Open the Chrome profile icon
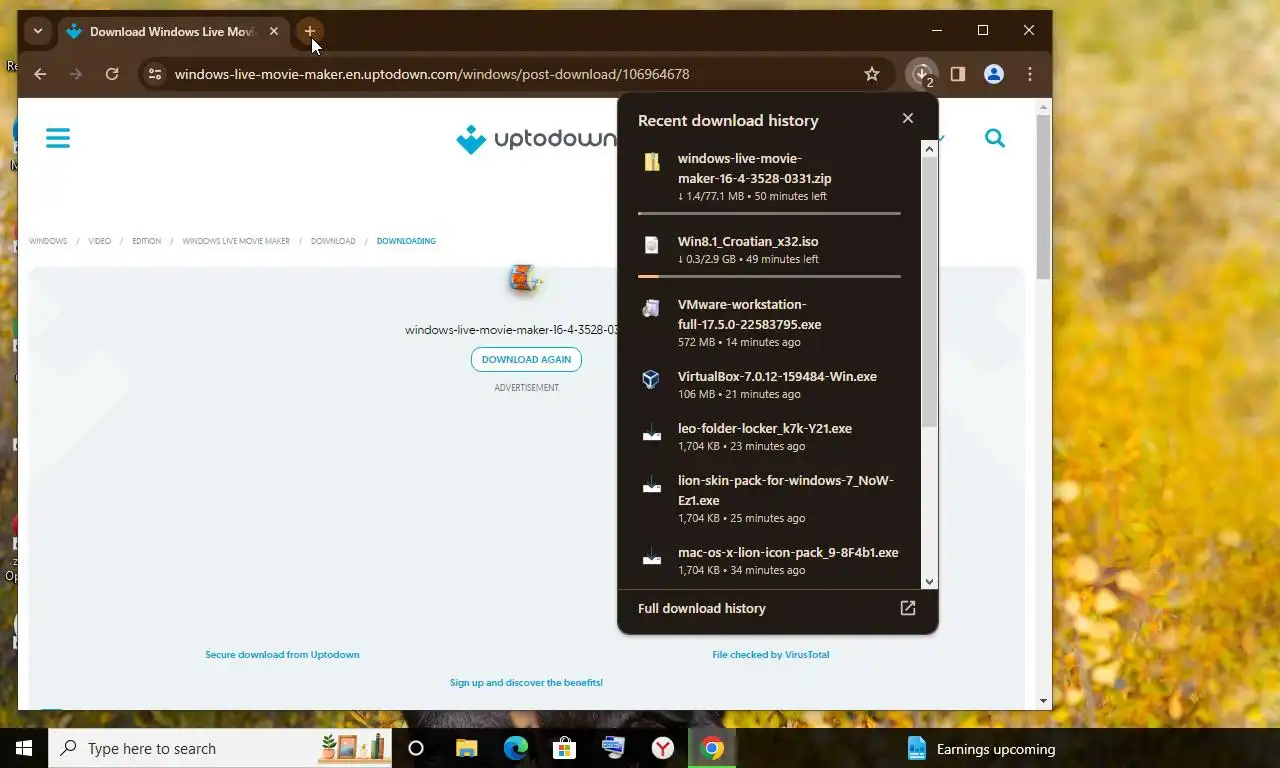1280x768 pixels. tap(994, 74)
